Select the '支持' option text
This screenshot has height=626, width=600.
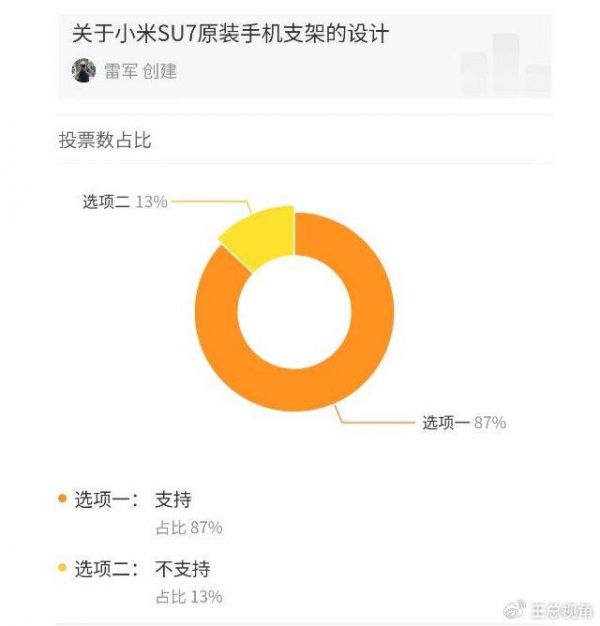pos(173,498)
